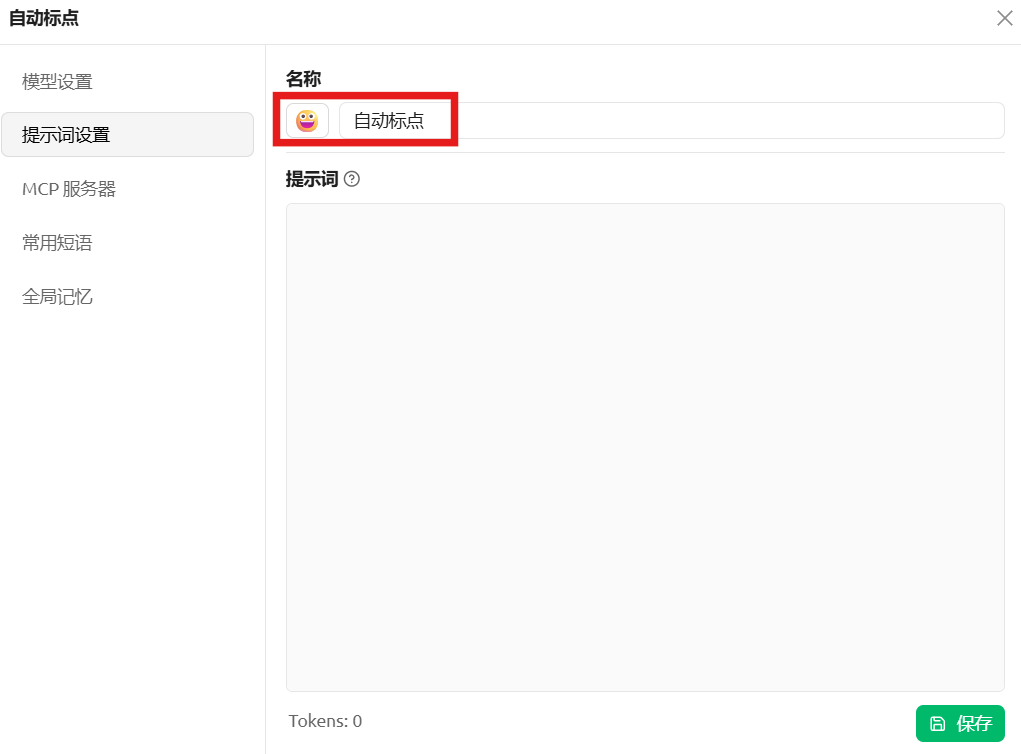This screenshot has width=1021, height=754.
Task: Open the emoji avatar picker button
Action: pyautogui.click(x=307, y=120)
